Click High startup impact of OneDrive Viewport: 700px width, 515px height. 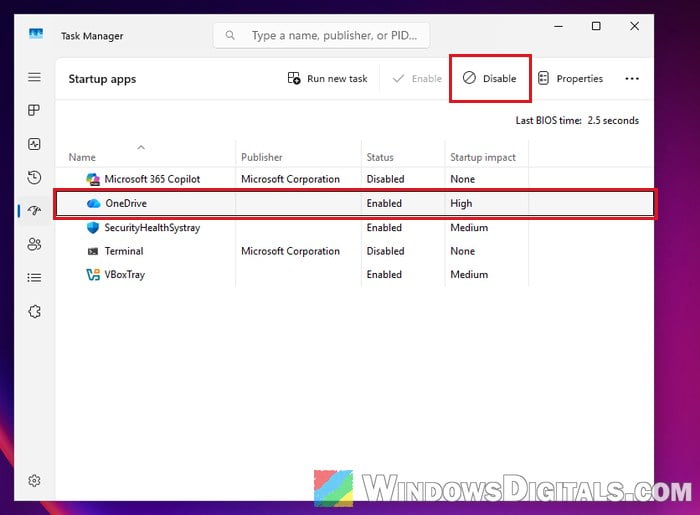pos(461,204)
